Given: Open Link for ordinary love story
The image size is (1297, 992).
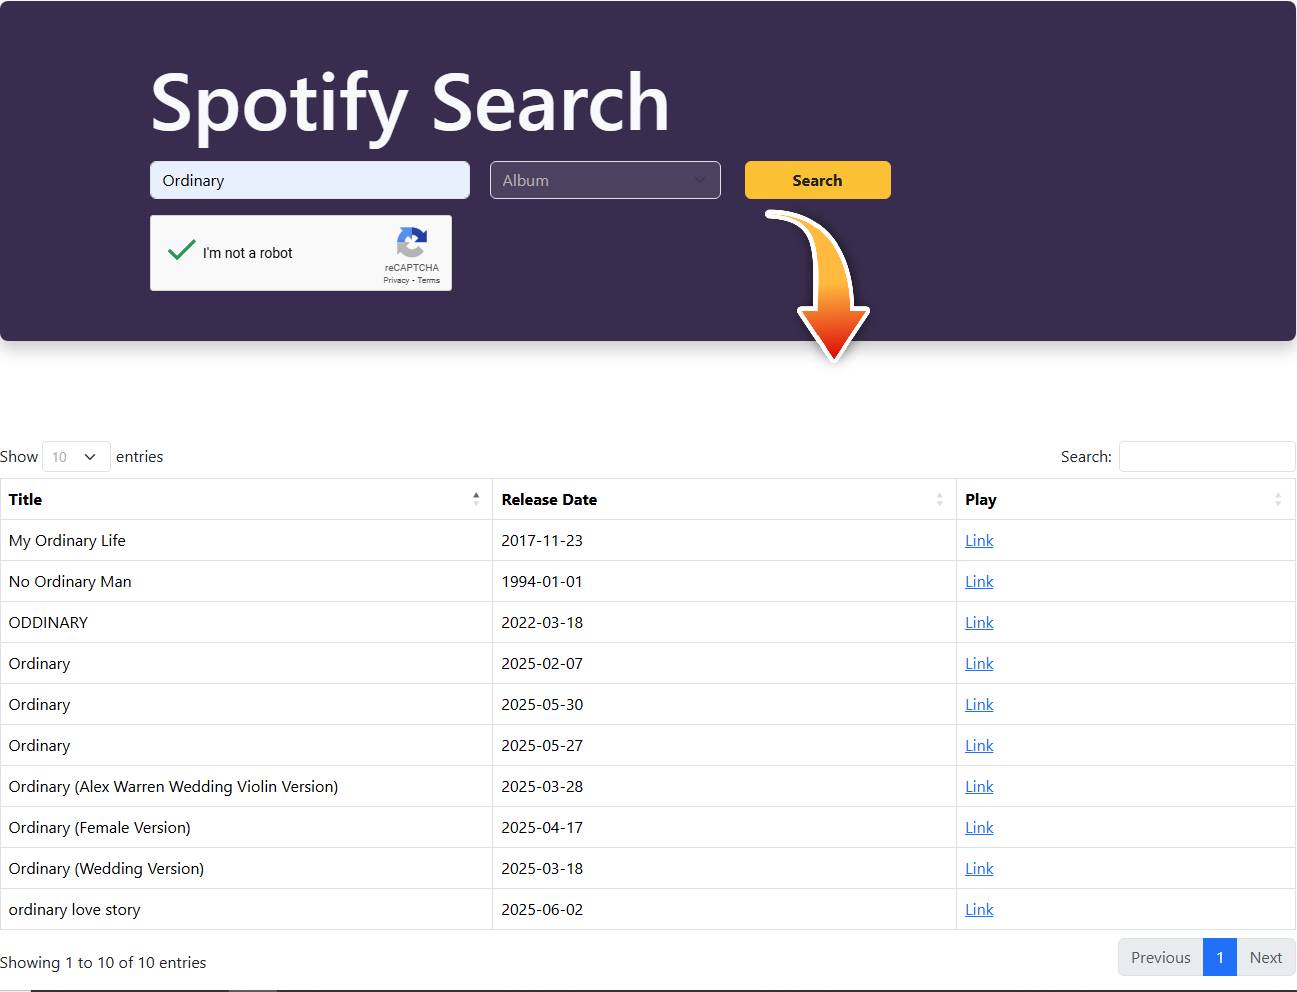Looking at the screenshot, I should (x=979, y=909).
